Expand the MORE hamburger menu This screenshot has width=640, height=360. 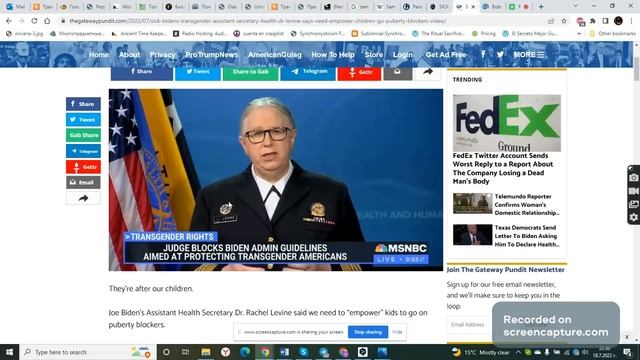pos(529,54)
